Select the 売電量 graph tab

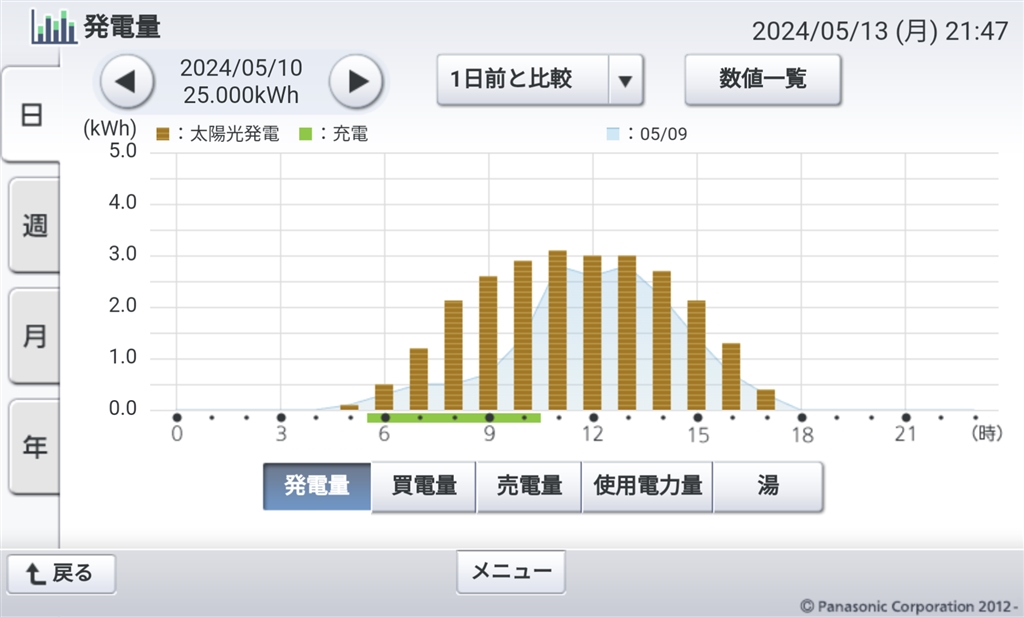pyautogui.click(x=529, y=486)
